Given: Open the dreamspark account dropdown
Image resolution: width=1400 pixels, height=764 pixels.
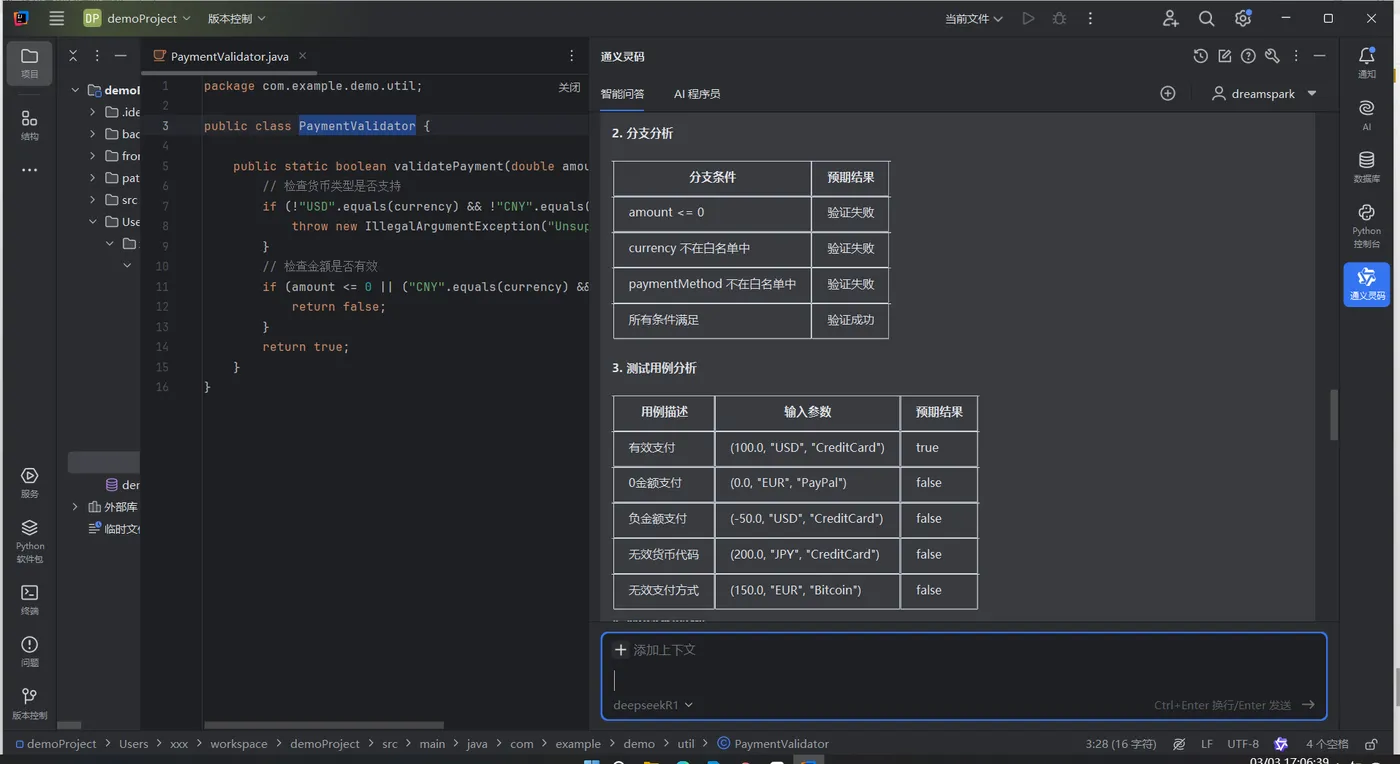Looking at the screenshot, I should pyautogui.click(x=1264, y=93).
